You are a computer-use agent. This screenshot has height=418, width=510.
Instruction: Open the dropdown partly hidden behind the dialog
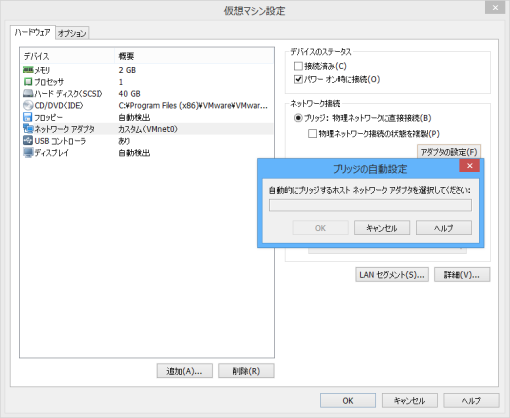tap(387, 250)
